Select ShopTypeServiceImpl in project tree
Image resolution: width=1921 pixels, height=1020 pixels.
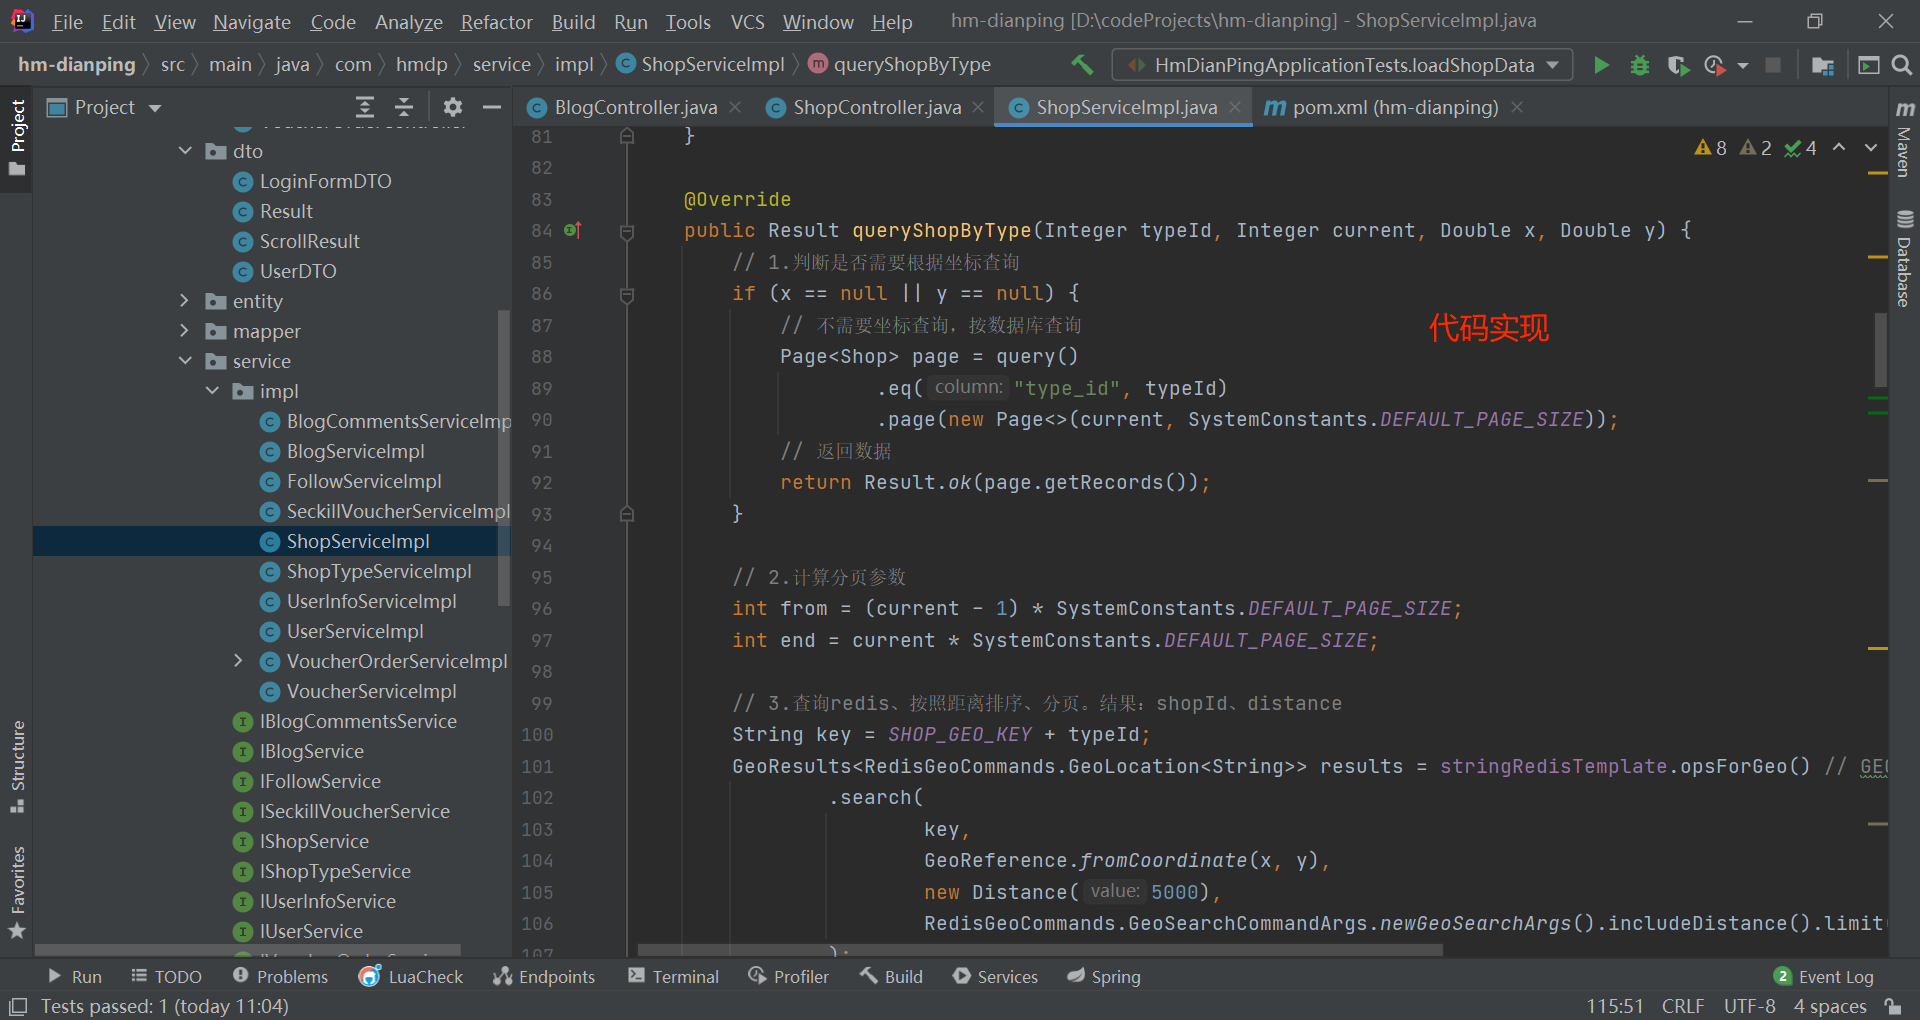pos(378,571)
